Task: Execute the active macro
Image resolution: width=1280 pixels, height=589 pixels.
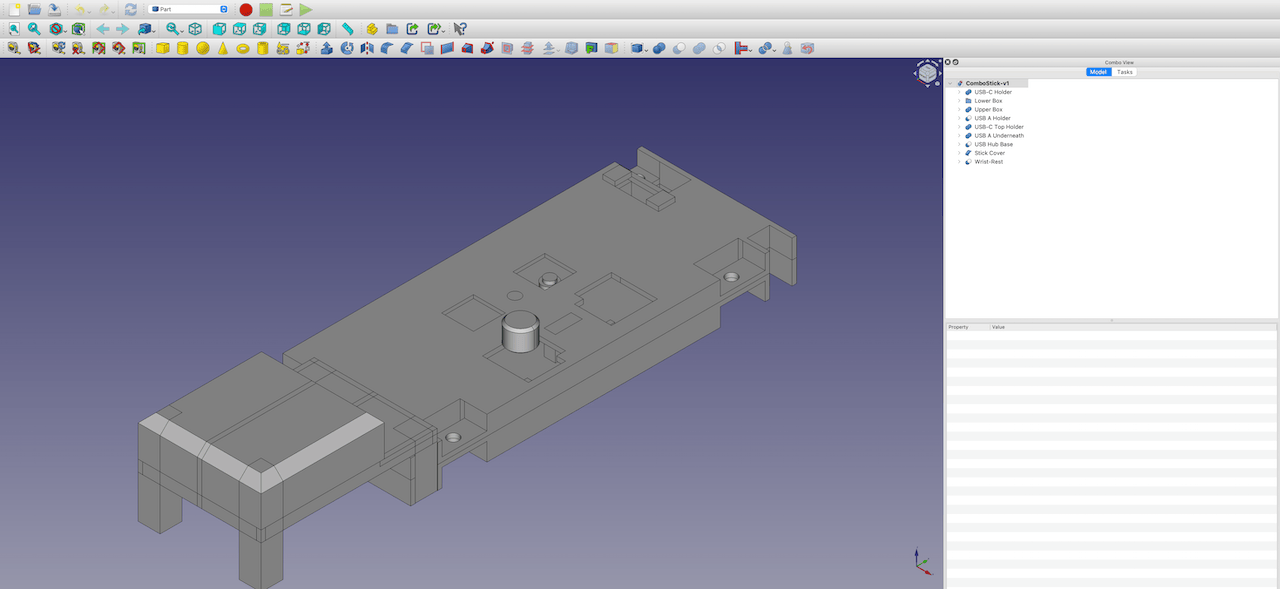Action: (x=305, y=9)
